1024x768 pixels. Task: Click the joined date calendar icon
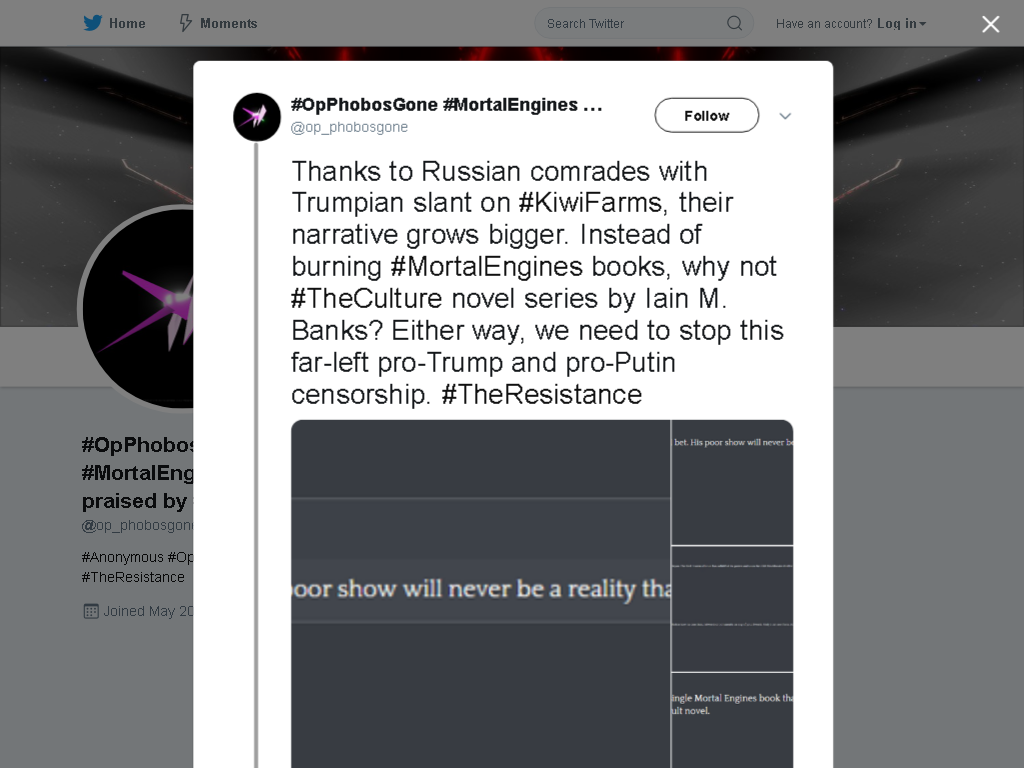coord(91,611)
